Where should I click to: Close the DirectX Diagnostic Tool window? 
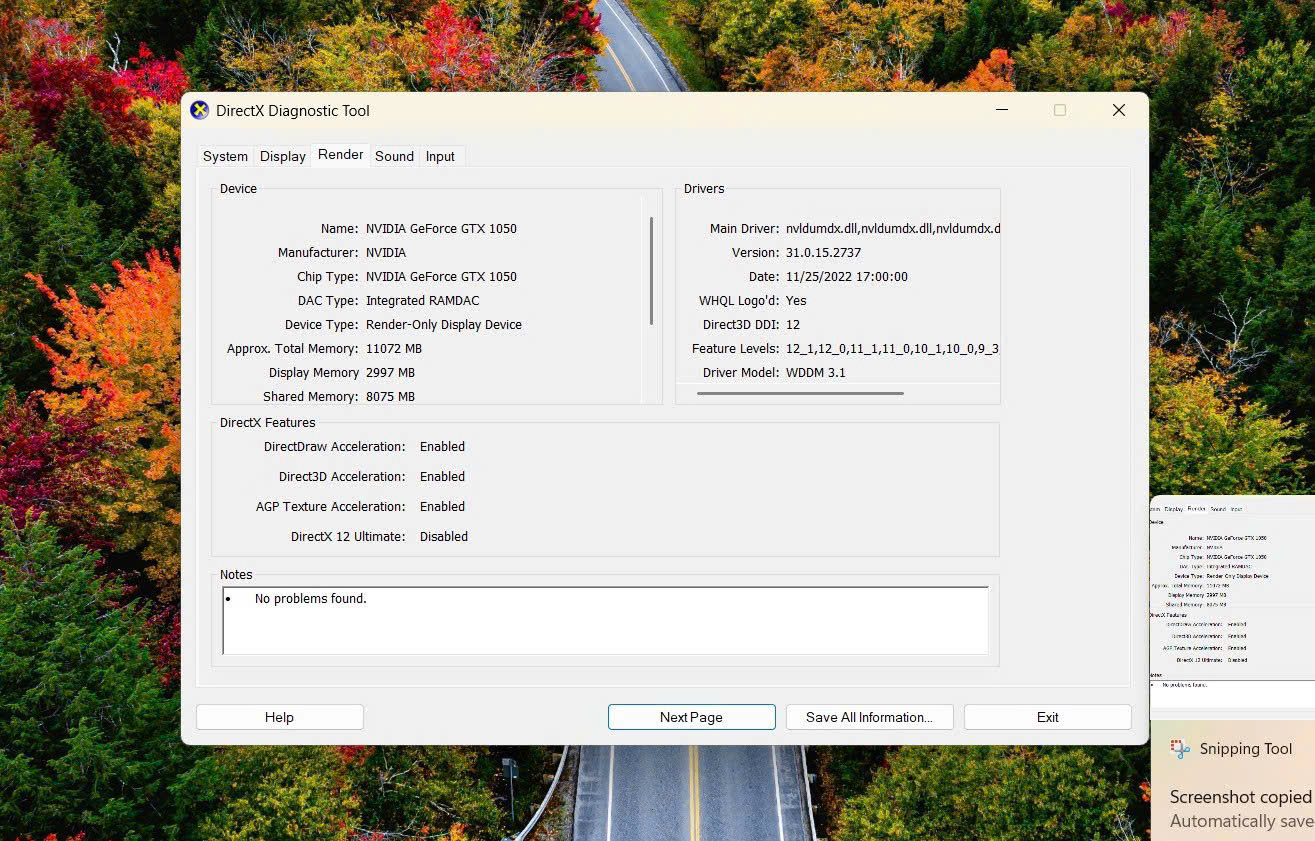pyautogui.click(x=1119, y=111)
